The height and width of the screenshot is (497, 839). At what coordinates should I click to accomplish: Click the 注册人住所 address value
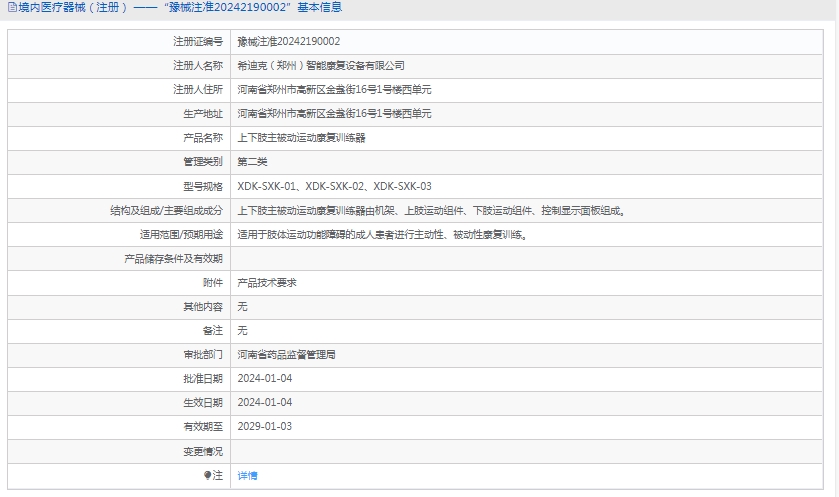tap(334, 90)
